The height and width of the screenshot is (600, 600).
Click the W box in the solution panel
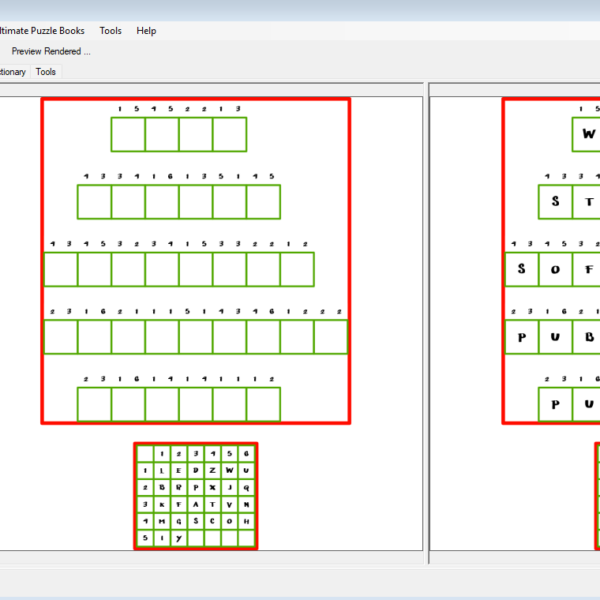pos(587,134)
